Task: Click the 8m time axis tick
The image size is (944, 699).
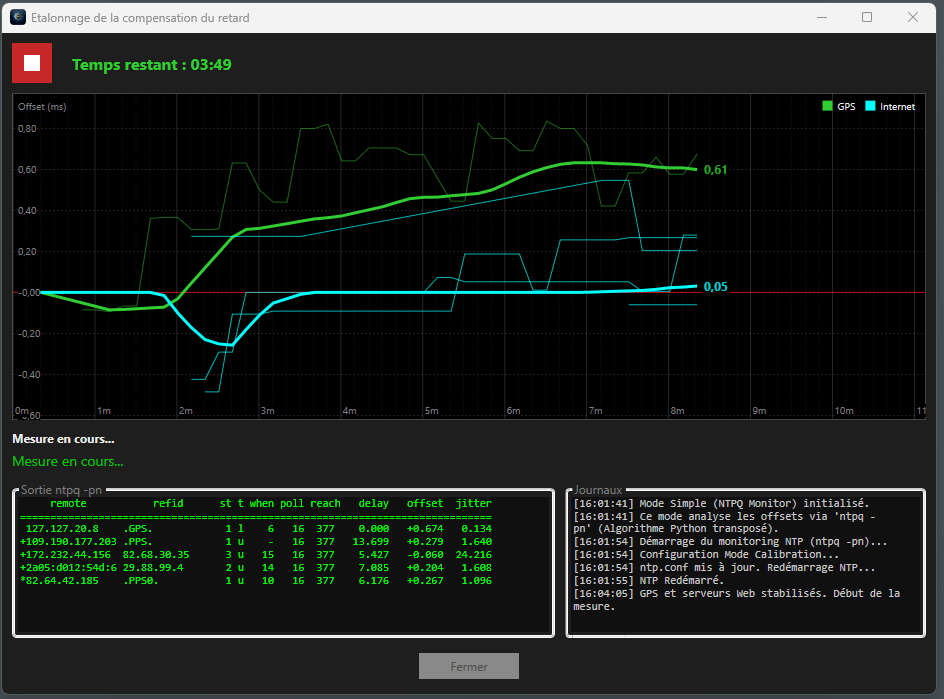Action: (x=677, y=411)
